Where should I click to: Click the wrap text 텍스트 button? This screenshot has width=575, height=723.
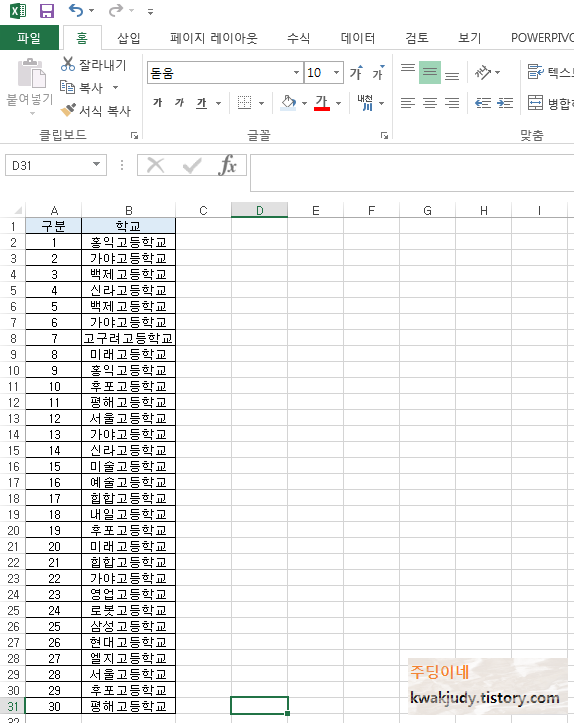click(551, 72)
